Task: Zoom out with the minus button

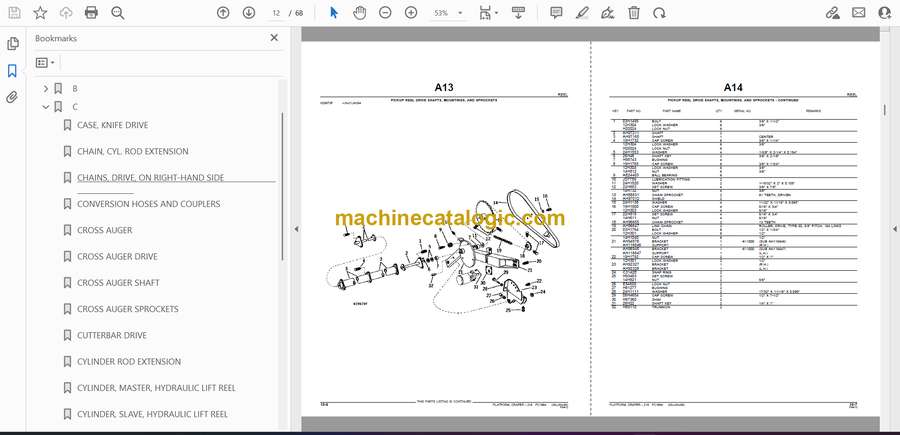Action: coord(385,13)
